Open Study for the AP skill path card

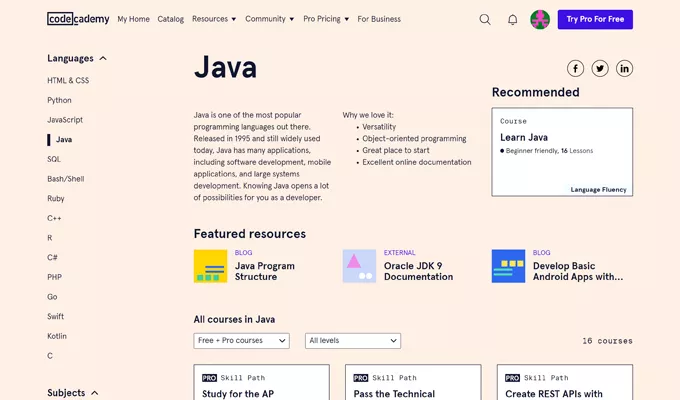point(262,382)
